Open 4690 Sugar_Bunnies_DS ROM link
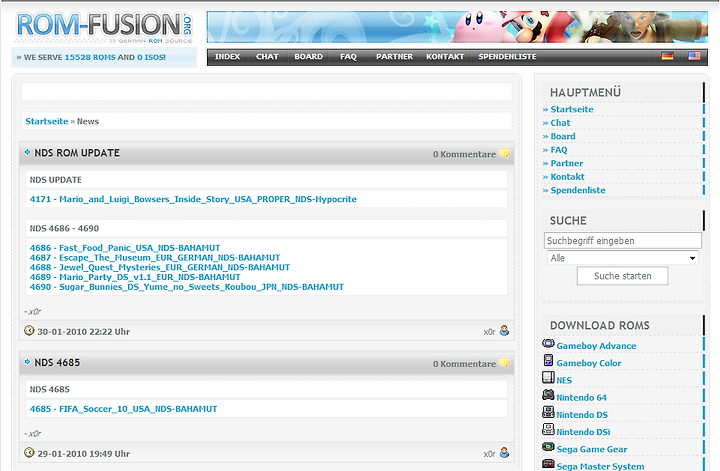This screenshot has height=471, width=720. click(x=187, y=286)
